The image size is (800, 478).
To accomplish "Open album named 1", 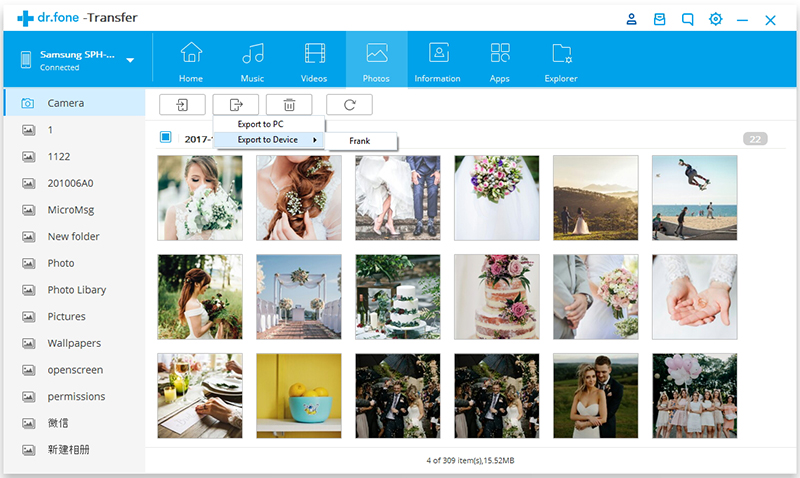I will click(74, 130).
